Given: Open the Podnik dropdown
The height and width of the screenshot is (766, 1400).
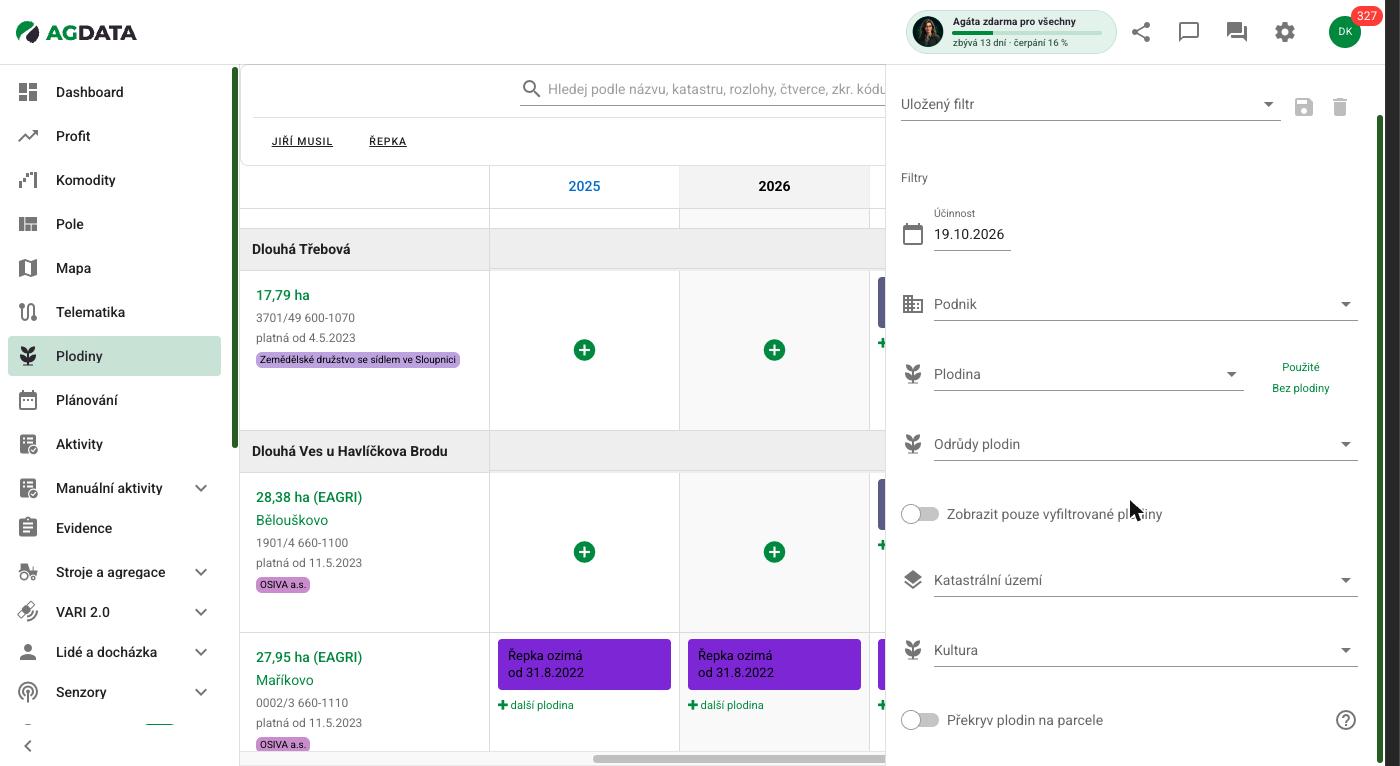Looking at the screenshot, I should tap(1145, 304).
